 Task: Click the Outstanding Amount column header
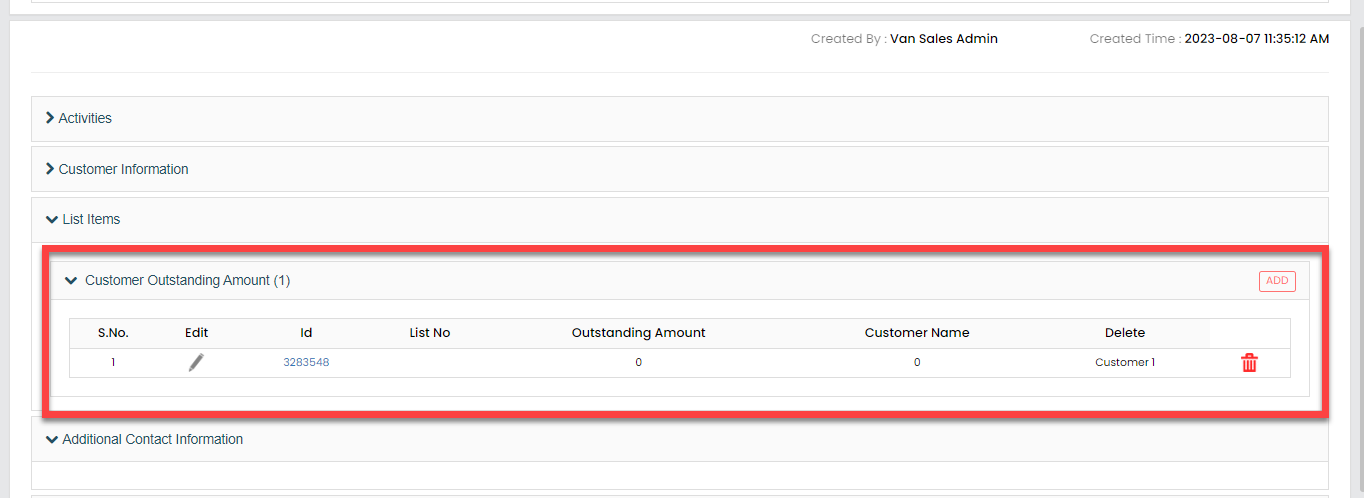tap(638, 333)
